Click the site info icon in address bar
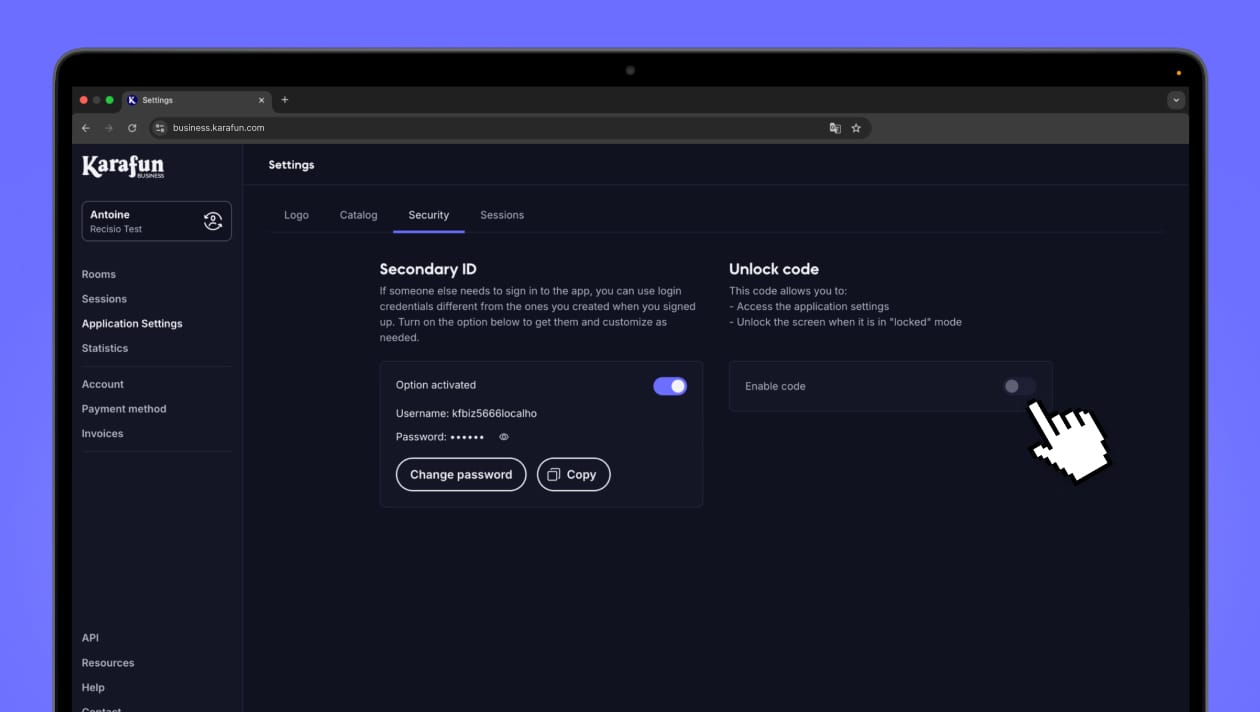 (x=159, y=128)
